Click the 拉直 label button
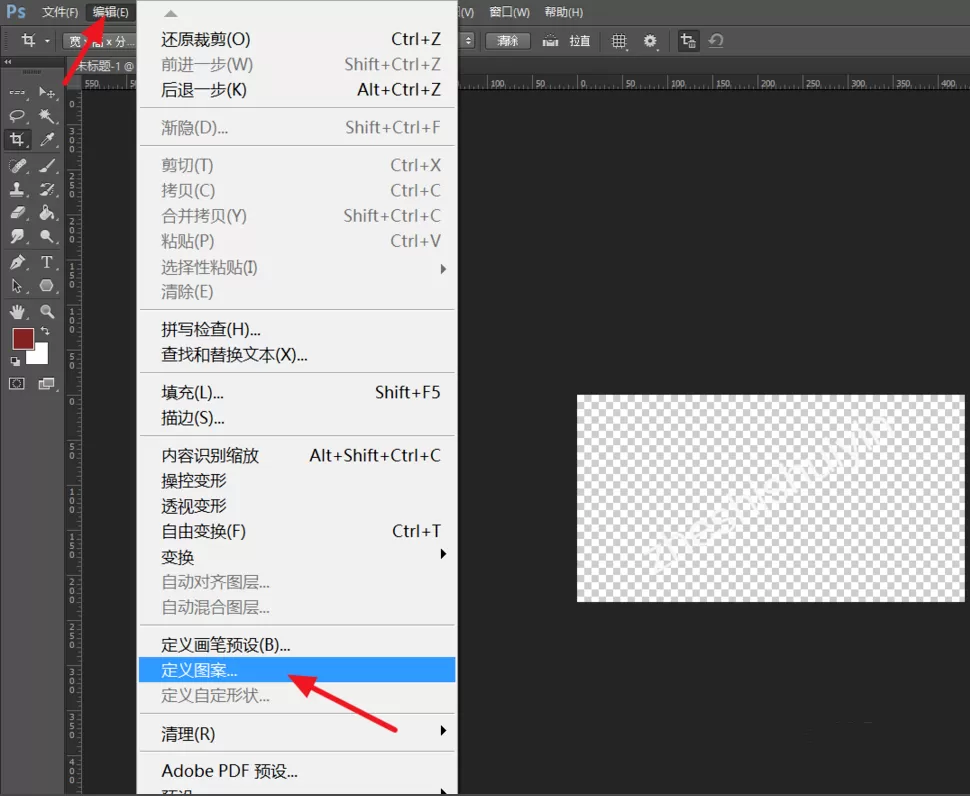Viewport: 970px width, 796px height. tap(580, 41)
